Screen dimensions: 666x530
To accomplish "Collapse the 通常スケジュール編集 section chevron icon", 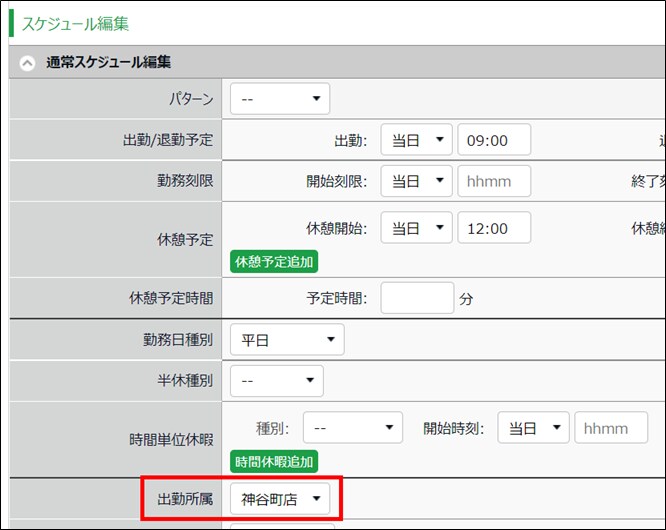I will [x=27, y=62].
